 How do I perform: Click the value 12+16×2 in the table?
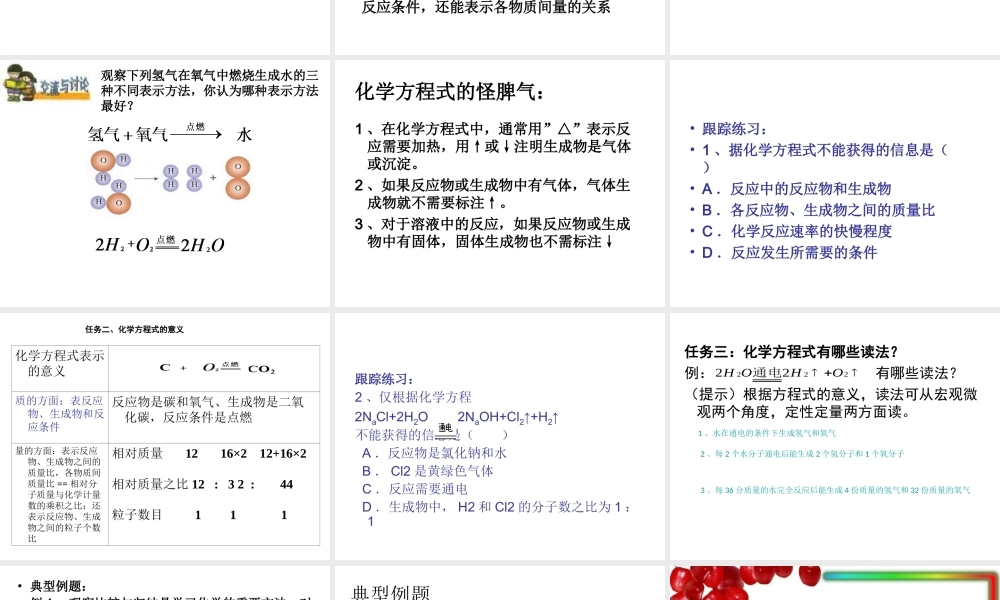point(283,453)
